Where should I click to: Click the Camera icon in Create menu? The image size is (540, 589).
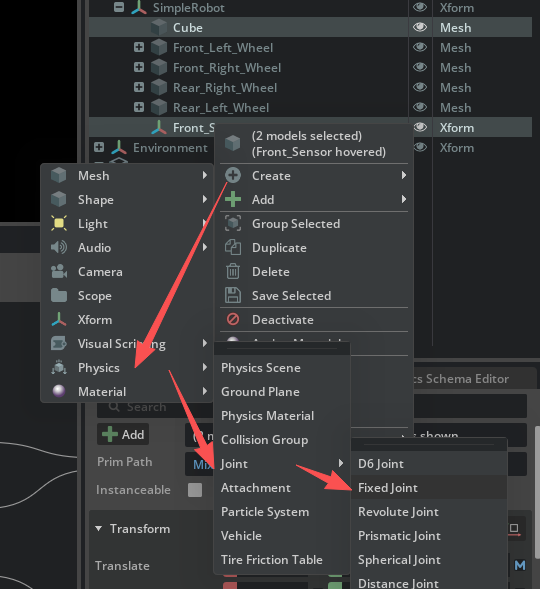coord(59,272)
